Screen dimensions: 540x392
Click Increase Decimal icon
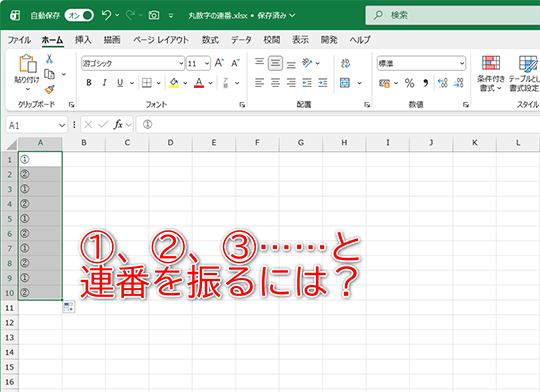pos(443,83)
